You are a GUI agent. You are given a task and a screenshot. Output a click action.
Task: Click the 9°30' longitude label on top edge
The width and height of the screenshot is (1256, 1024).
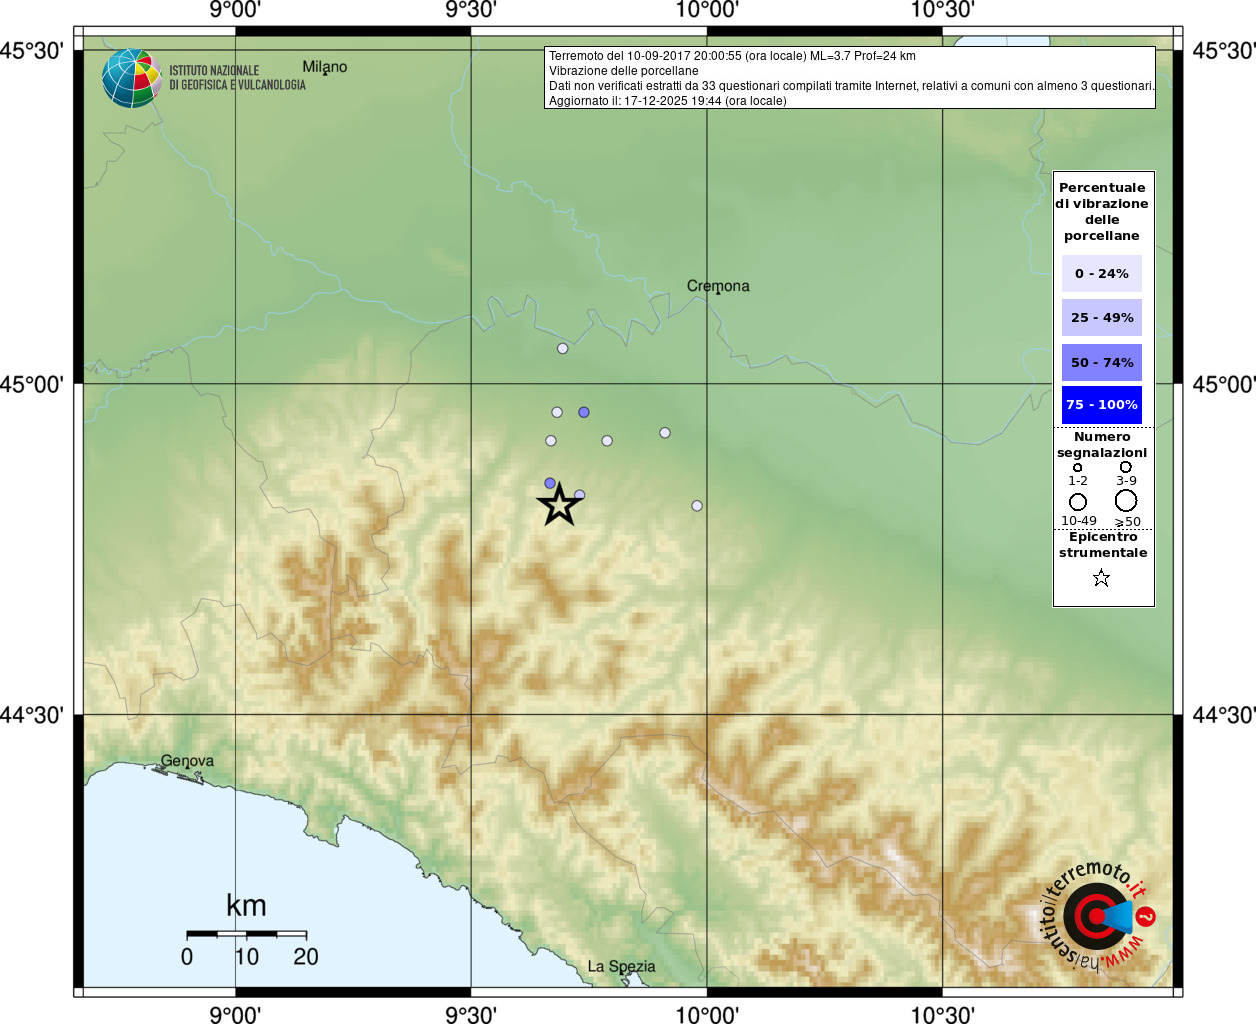471,10
